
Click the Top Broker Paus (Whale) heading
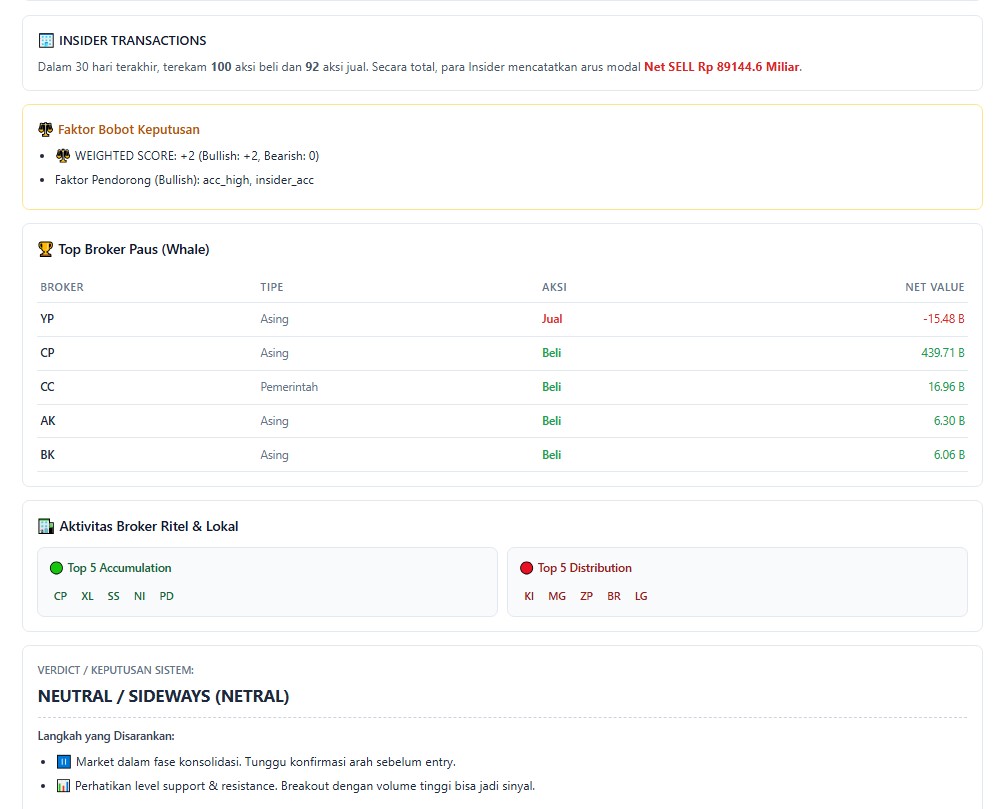point(134,249)
